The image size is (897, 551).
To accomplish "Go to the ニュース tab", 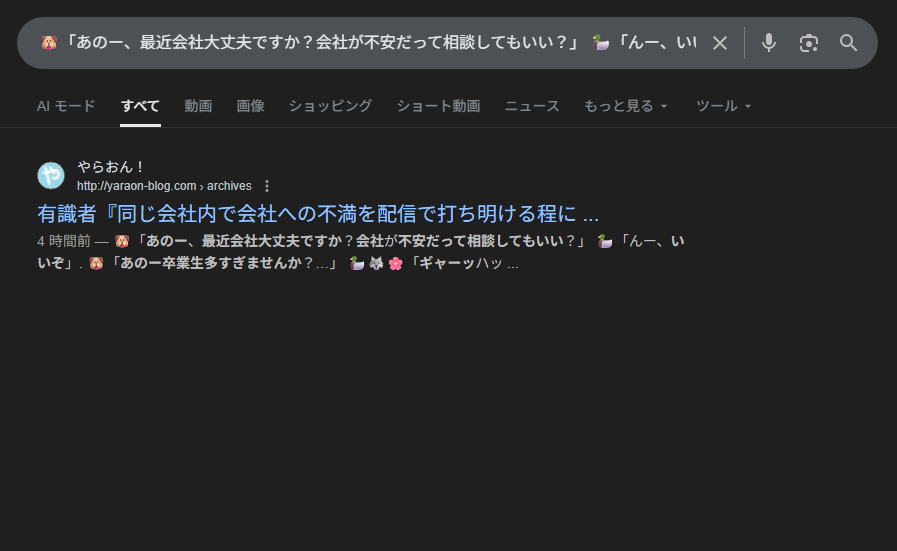I will click(x=531, y=106).
